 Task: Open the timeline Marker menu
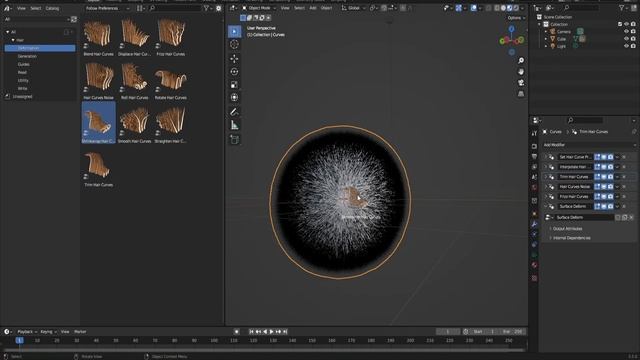[80, 332]
